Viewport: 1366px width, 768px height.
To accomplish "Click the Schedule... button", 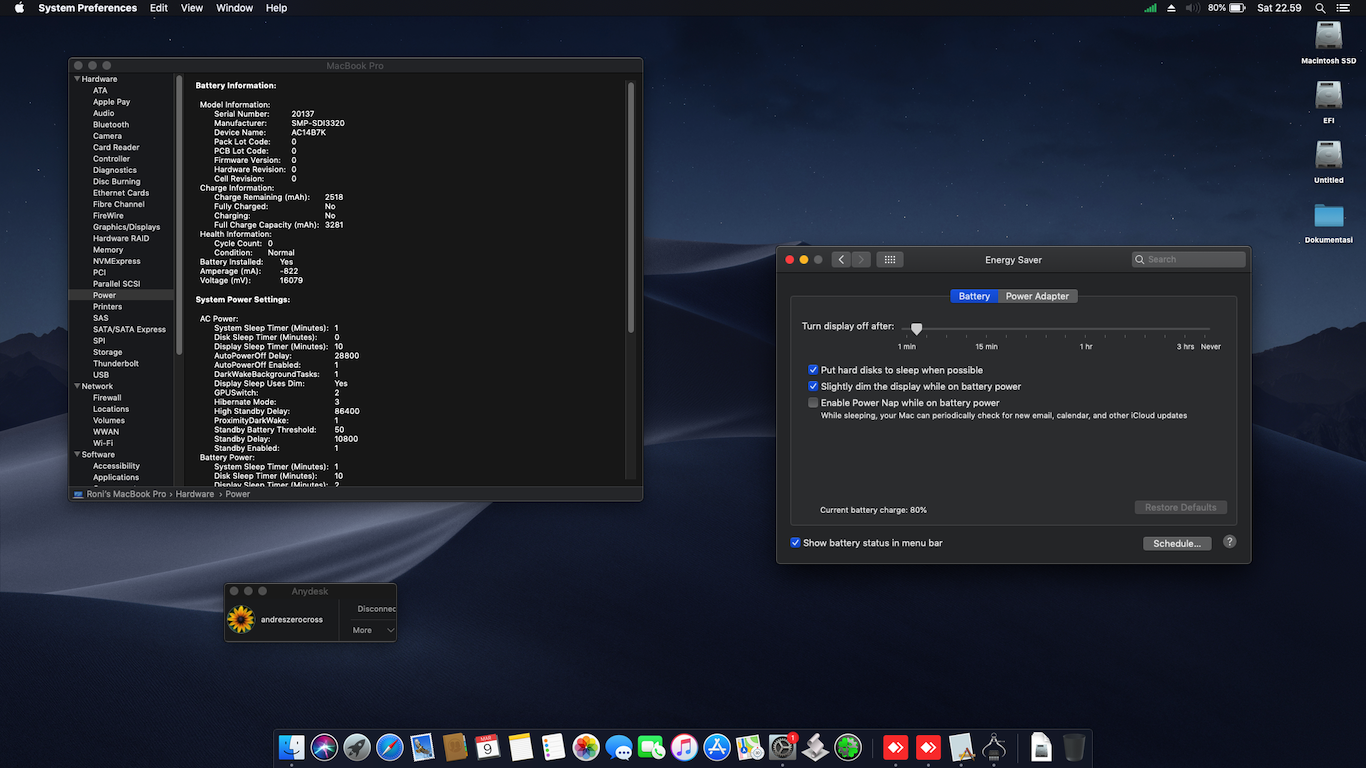I will [1176, 544].
